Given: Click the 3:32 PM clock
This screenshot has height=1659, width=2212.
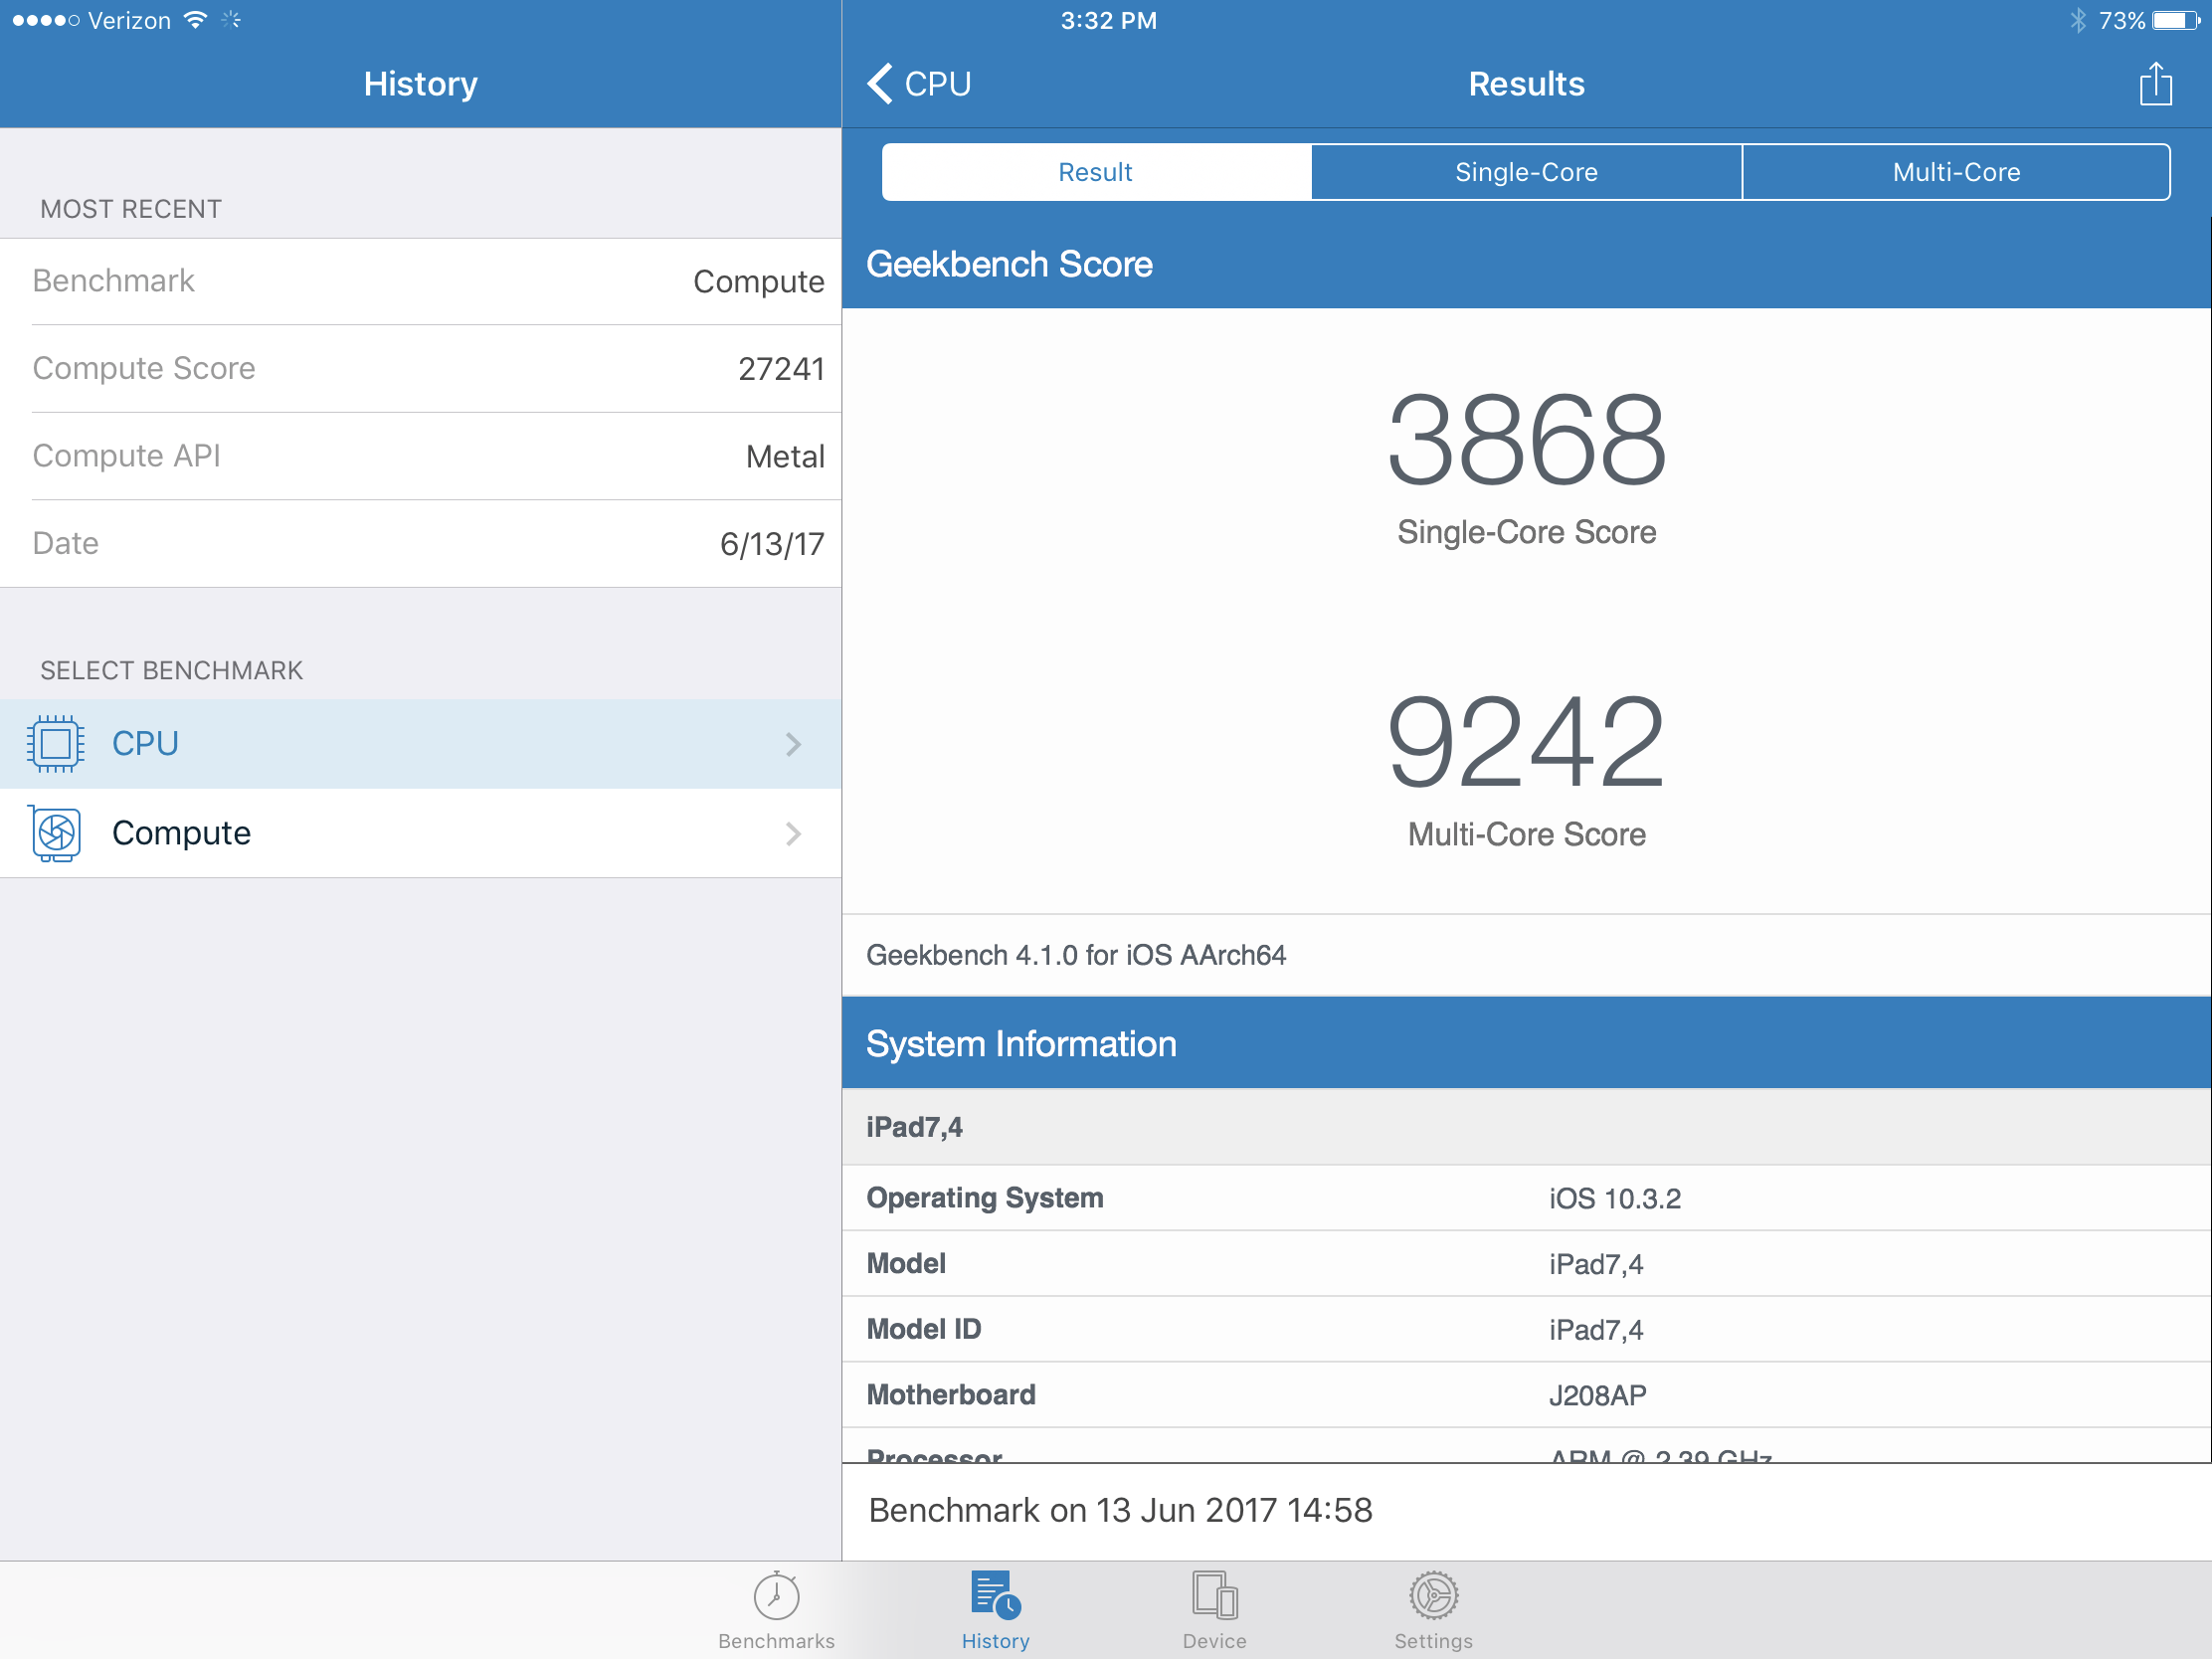Looking at the screenshot, I should click(1108, 20).
